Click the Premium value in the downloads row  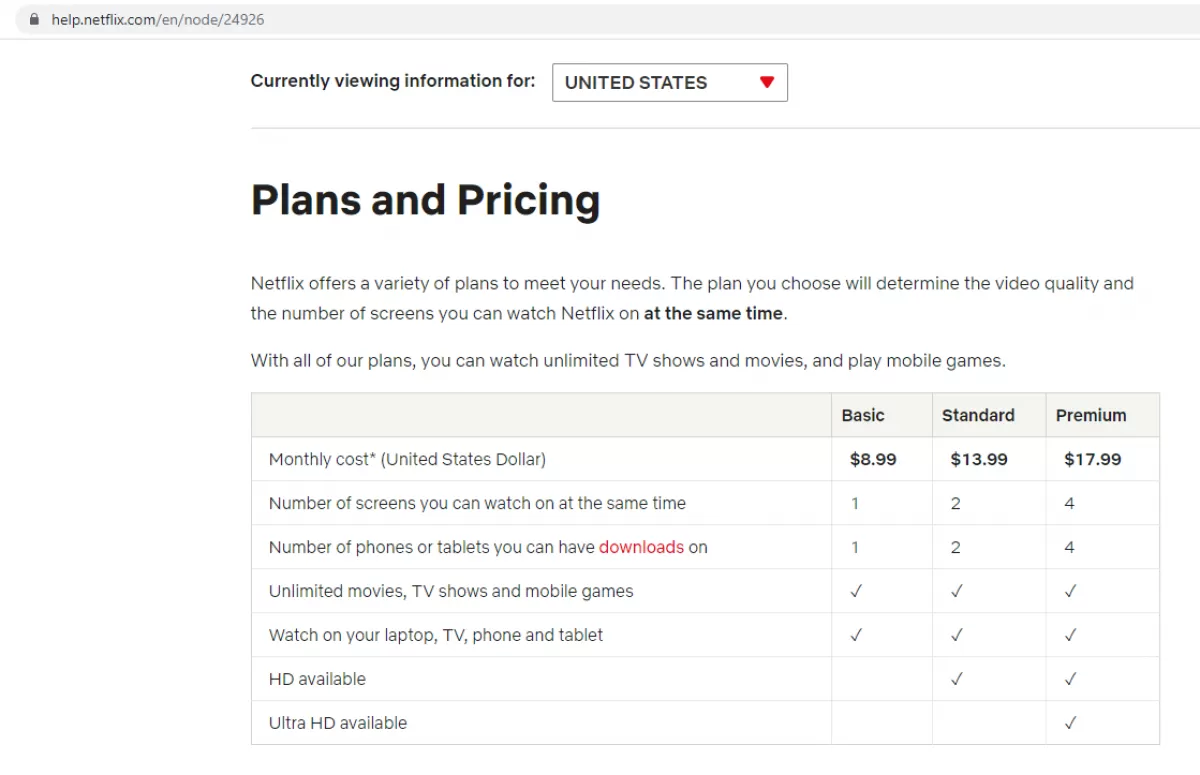[x=1069, y=547]
